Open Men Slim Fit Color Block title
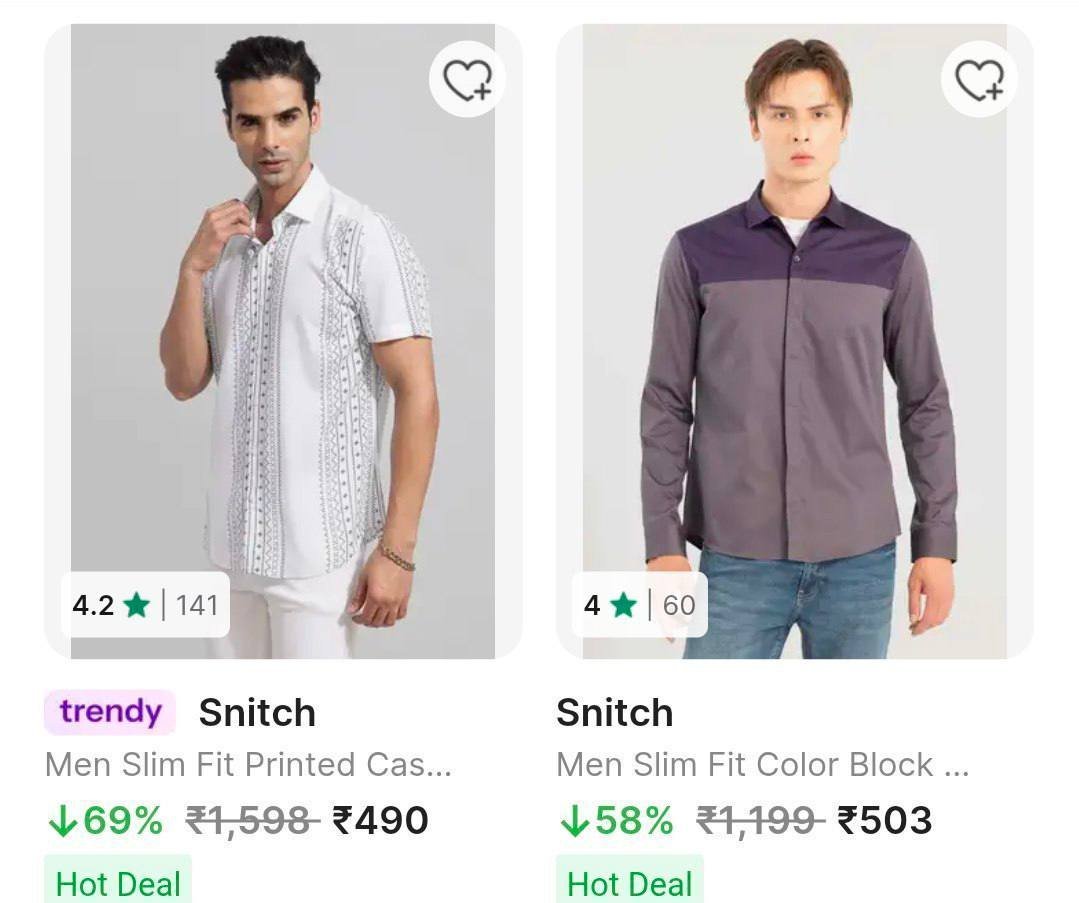 (762, 765)
